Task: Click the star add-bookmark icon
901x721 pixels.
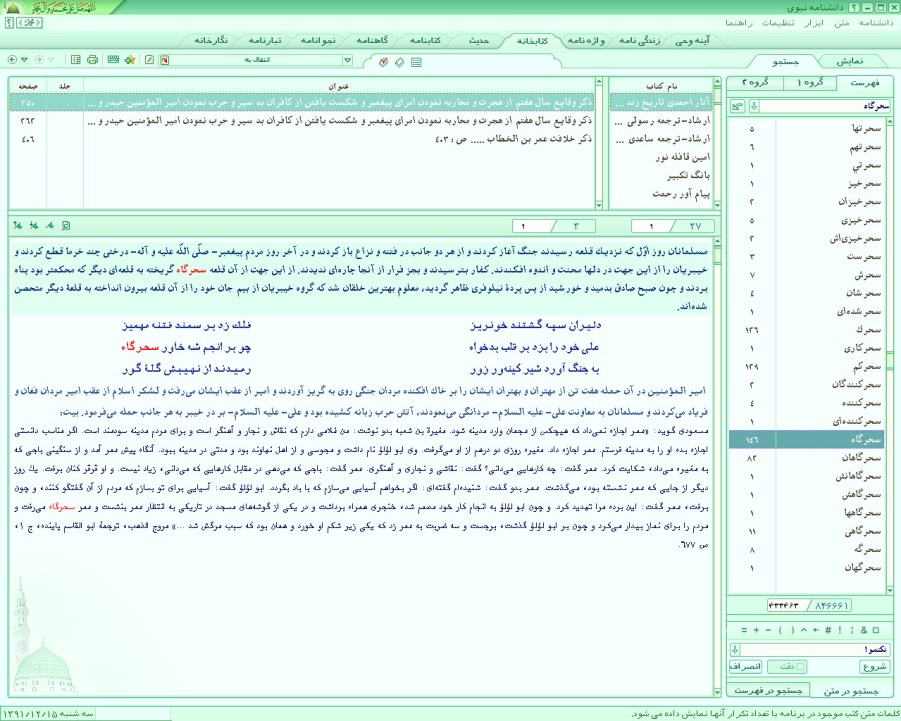Action: (x=130, y=60)
